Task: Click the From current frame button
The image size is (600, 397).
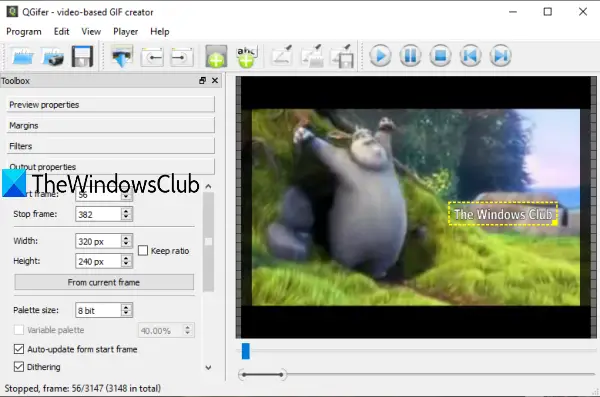Action: tap(104, 282)
